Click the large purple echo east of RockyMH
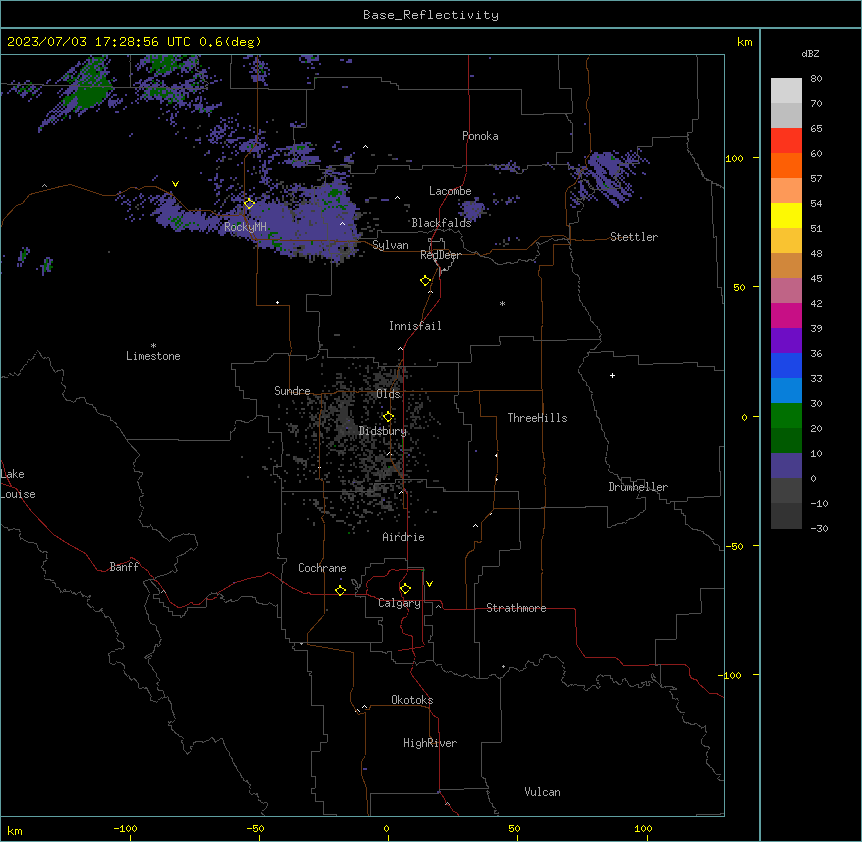This screenshot has height=842, width=862. click(308, 225)
